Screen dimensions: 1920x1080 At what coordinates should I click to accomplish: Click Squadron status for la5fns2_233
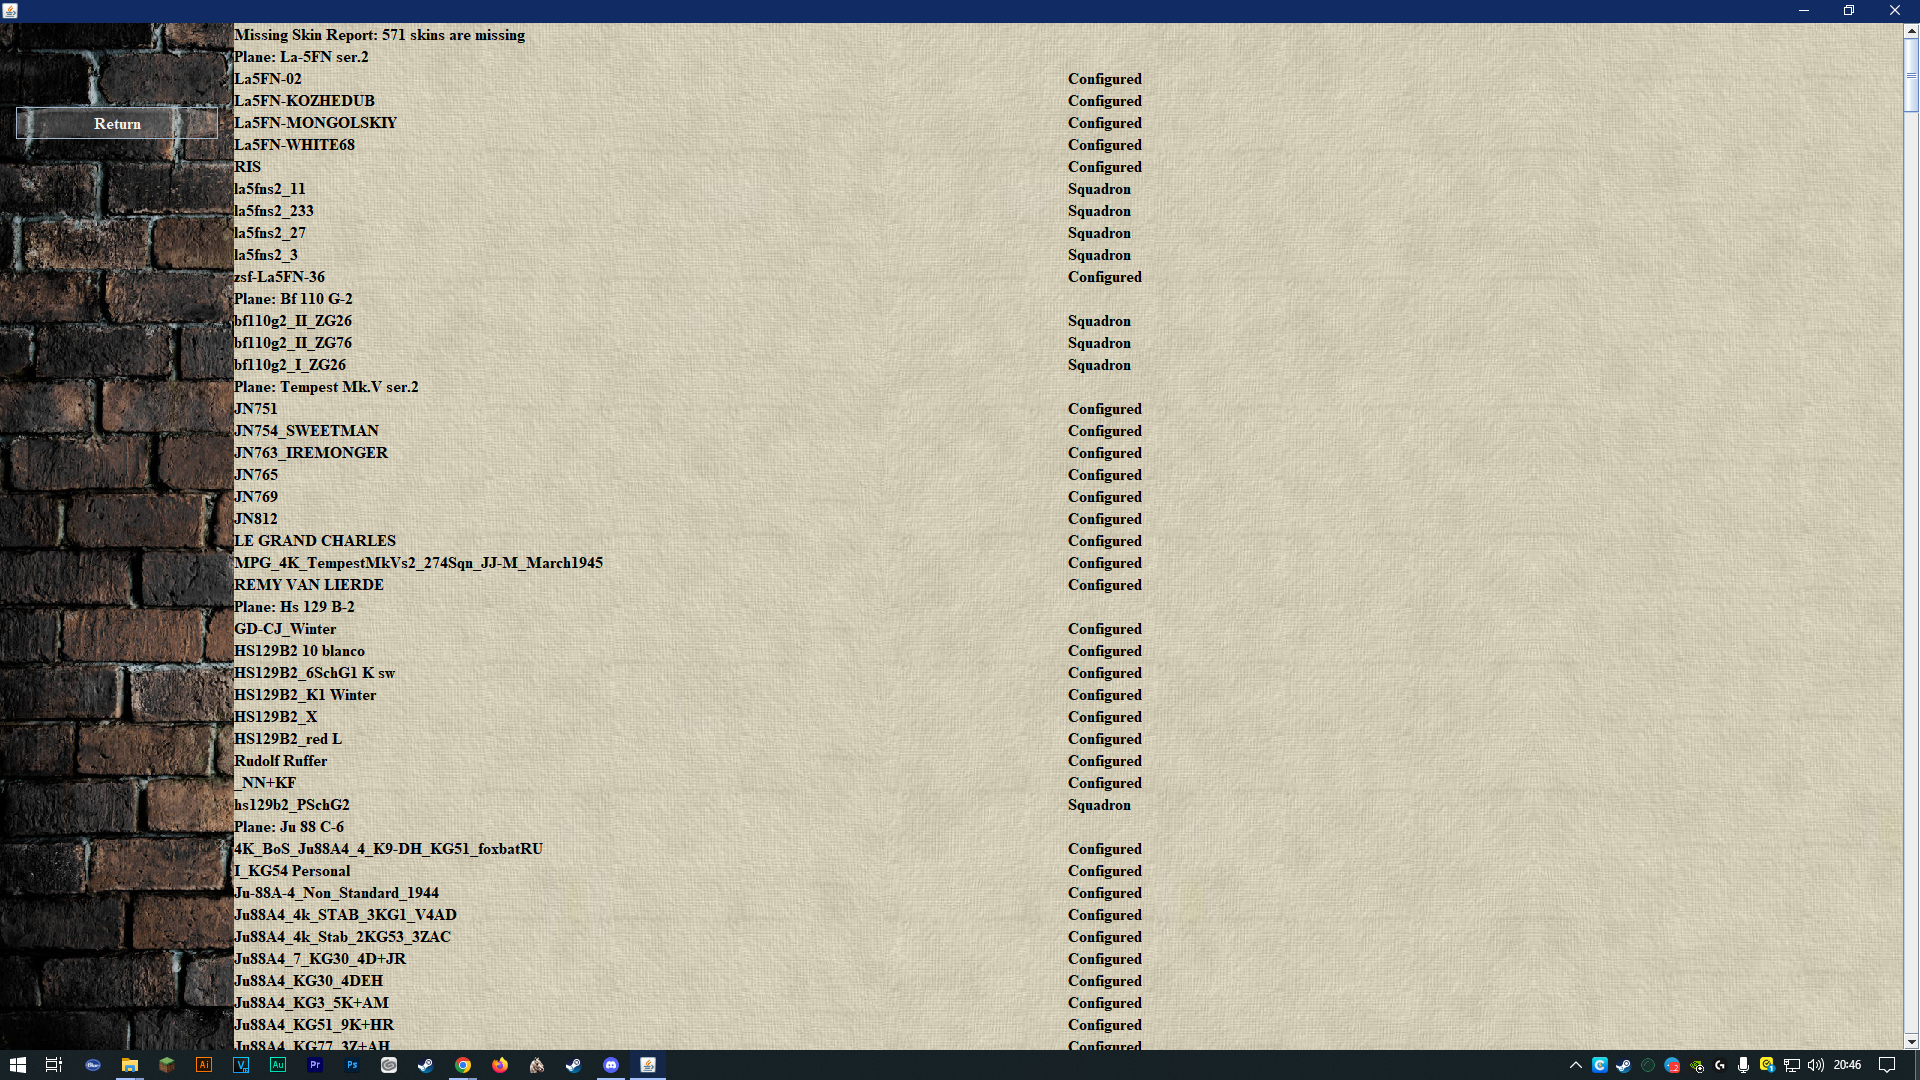(x=1099, y=211)
